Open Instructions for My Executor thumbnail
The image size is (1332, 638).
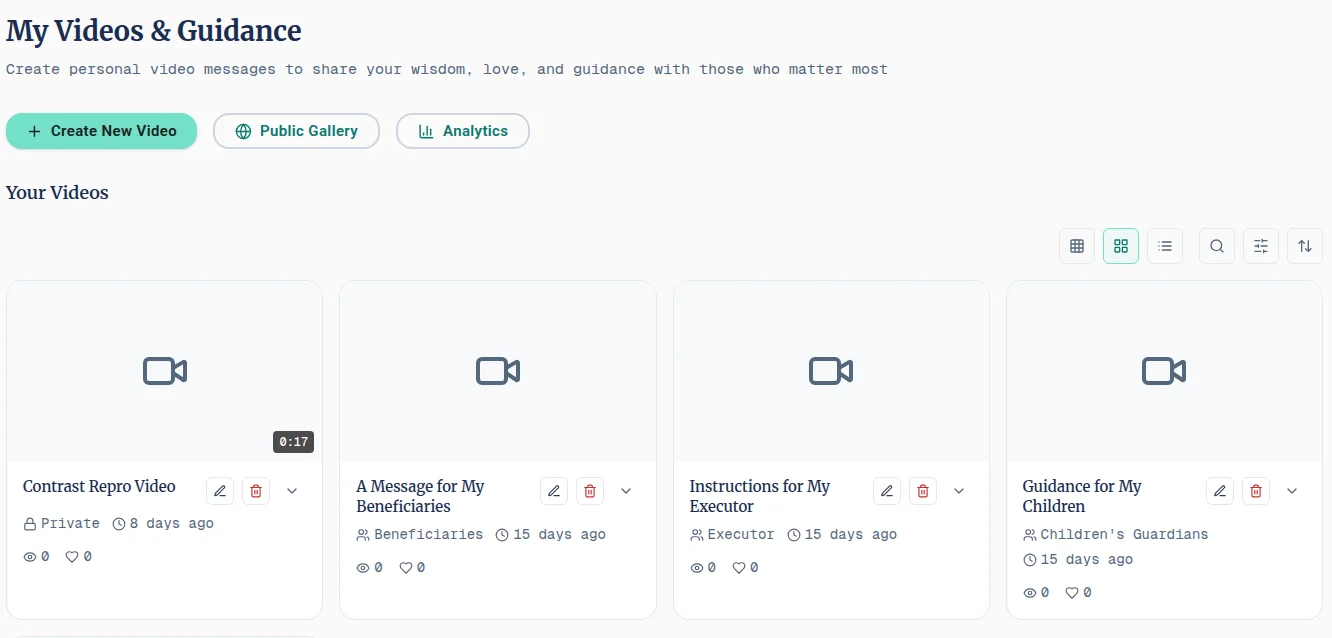click(831, 371)
